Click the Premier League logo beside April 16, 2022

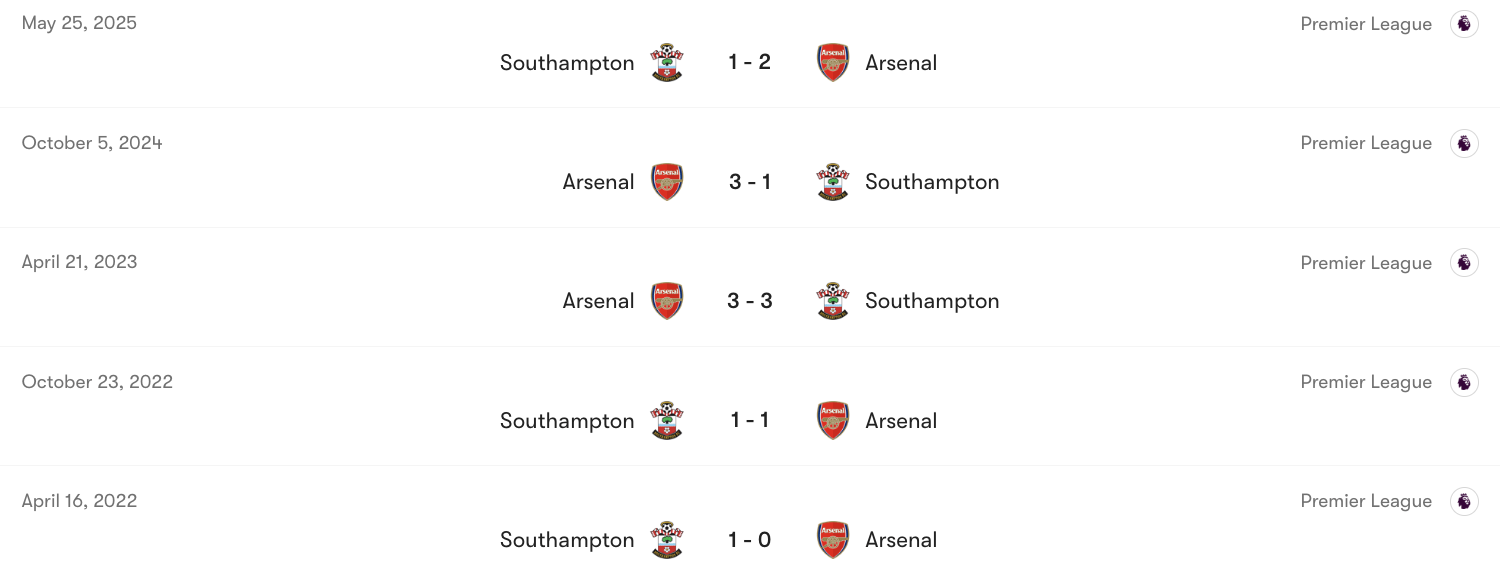[x=1463, y=501]
